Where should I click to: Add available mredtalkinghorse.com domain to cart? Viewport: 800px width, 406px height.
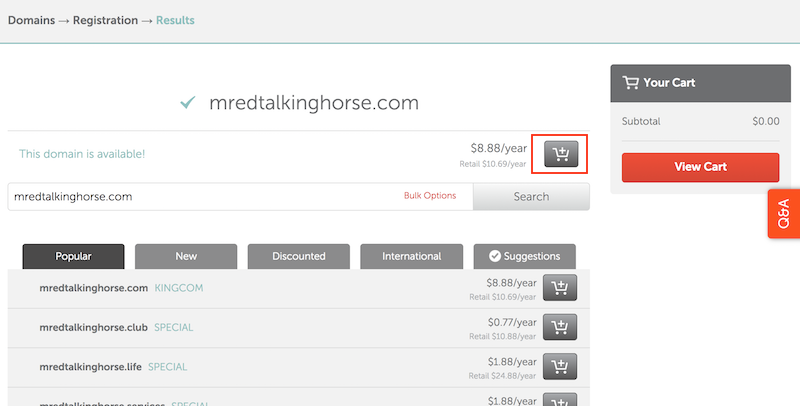click(561, 154)
